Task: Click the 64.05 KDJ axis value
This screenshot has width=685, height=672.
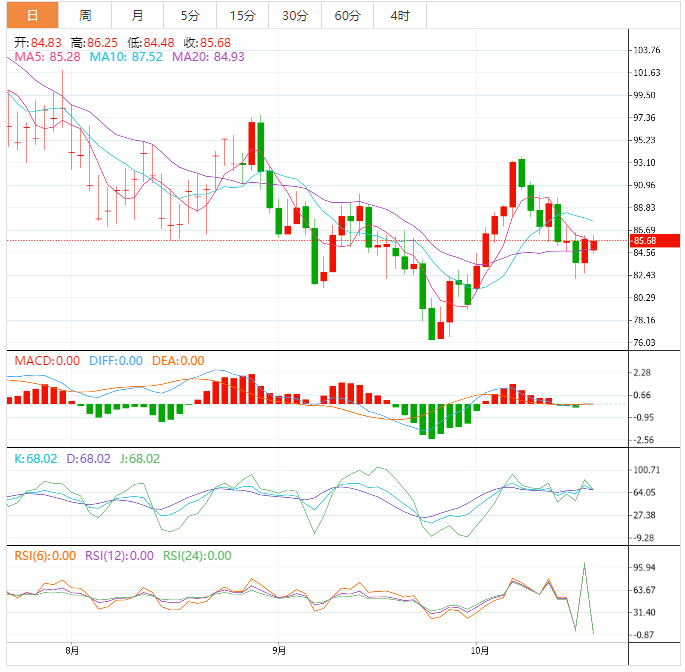Action: 644,493
